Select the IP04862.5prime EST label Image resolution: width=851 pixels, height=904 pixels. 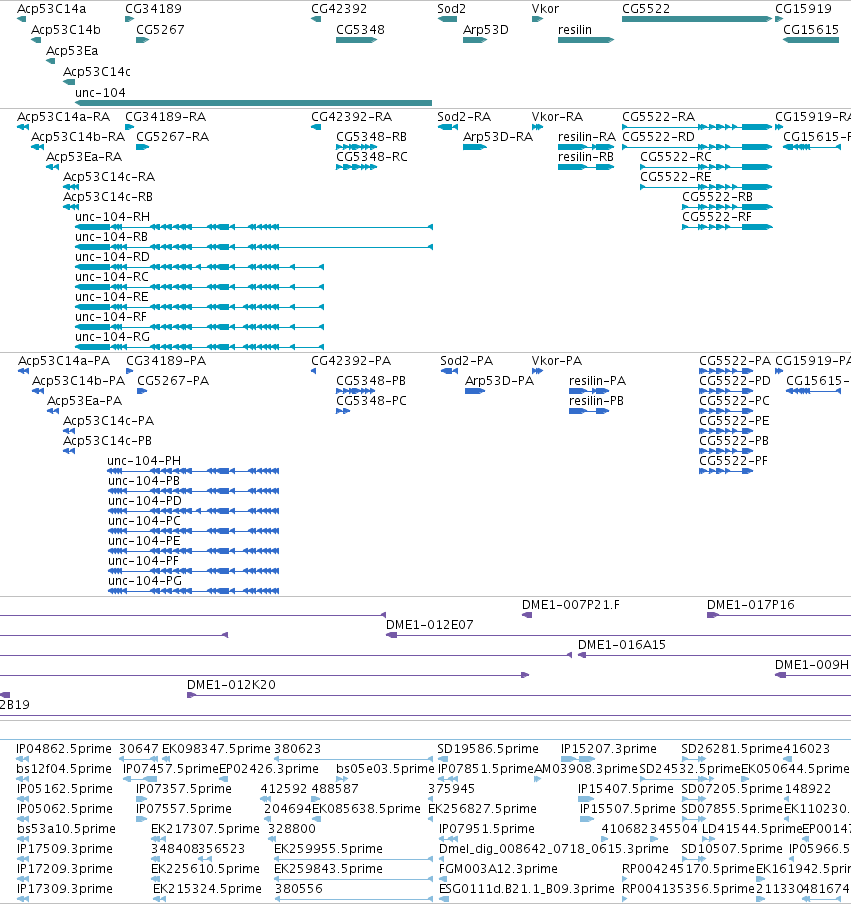click(x=64, y=749)
